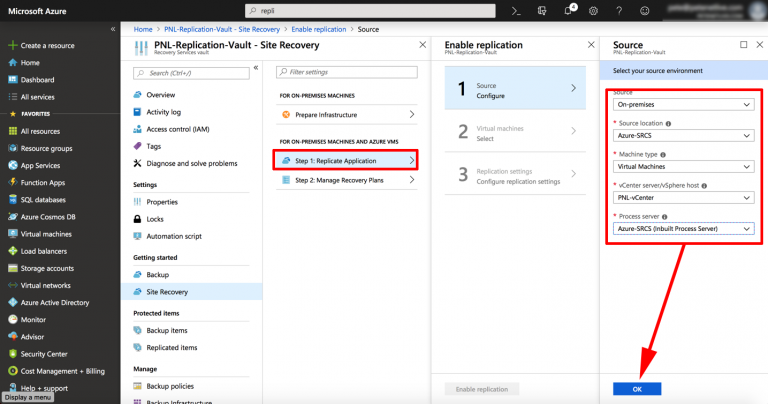Open Tags in vault menu
The image size is (768, 404).
[153, 146]
